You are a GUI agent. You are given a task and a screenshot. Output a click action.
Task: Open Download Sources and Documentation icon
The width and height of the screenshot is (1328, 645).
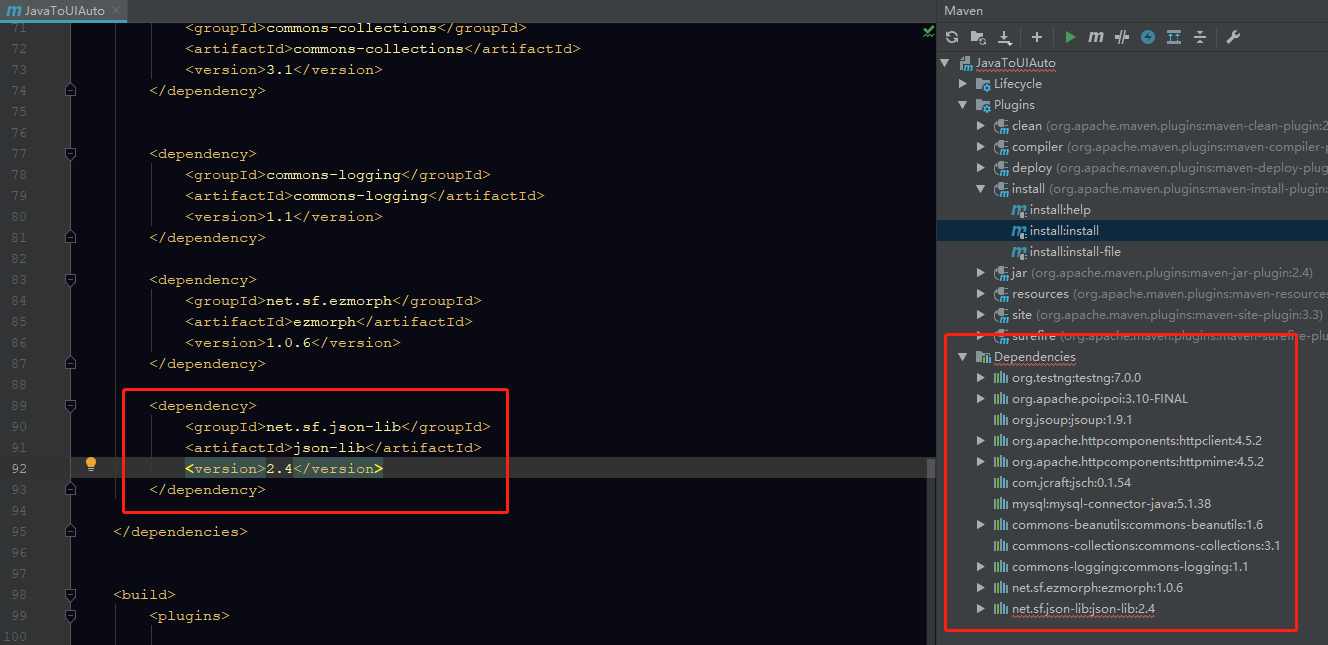click(1006, 37)
